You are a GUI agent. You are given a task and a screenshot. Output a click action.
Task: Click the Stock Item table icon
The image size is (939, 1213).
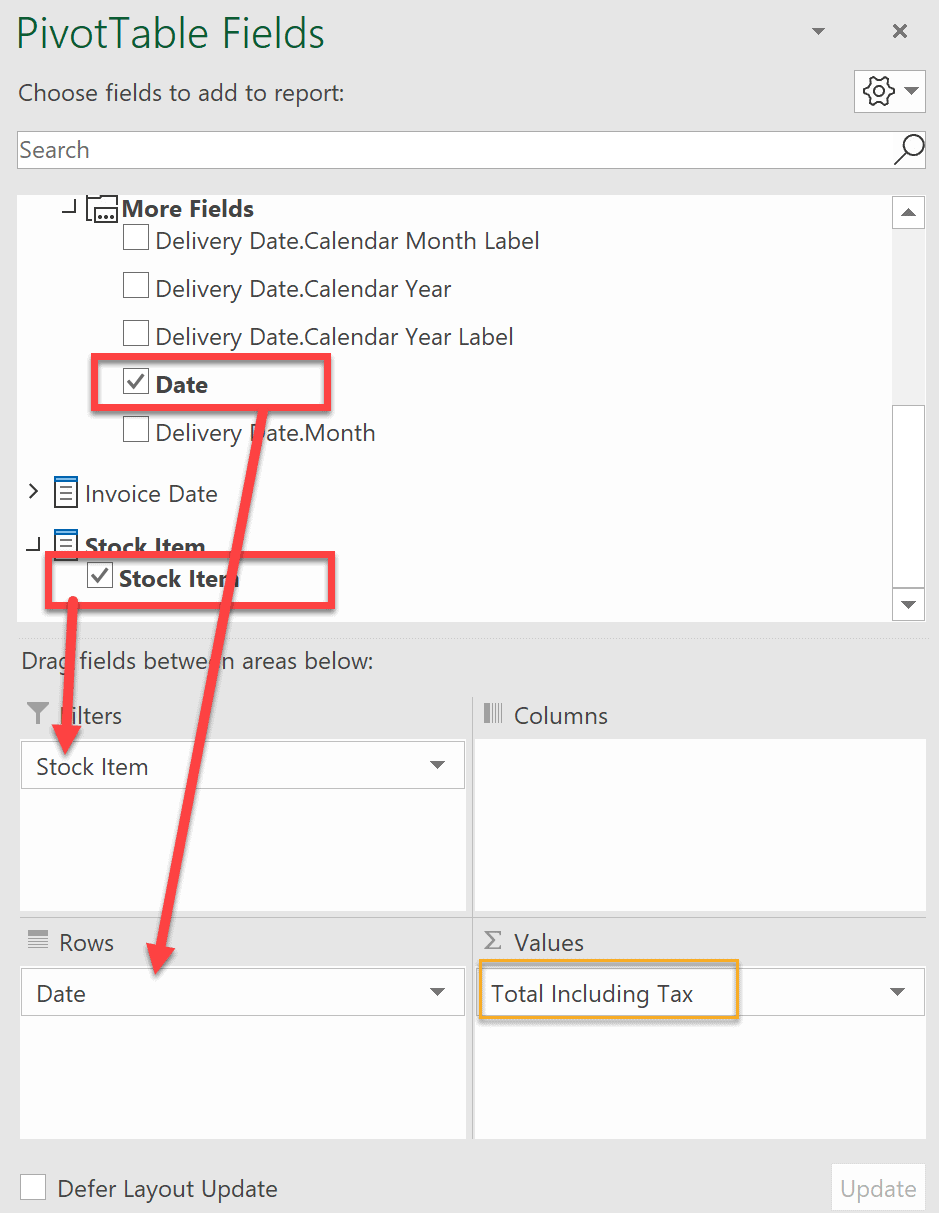66,544
